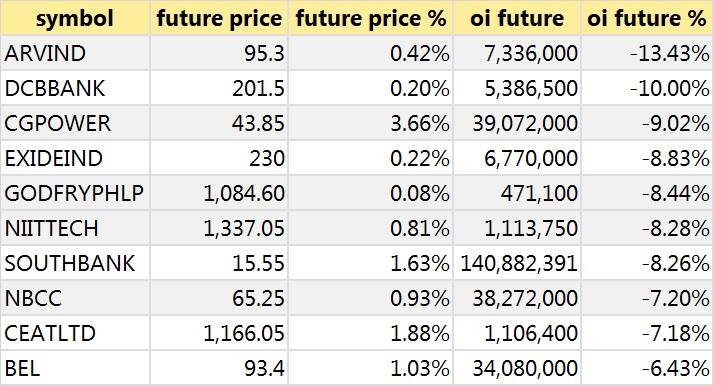Click the 1,337.05 future price cell
This screenshot has width=714, height=386.
tap(219, 229)
